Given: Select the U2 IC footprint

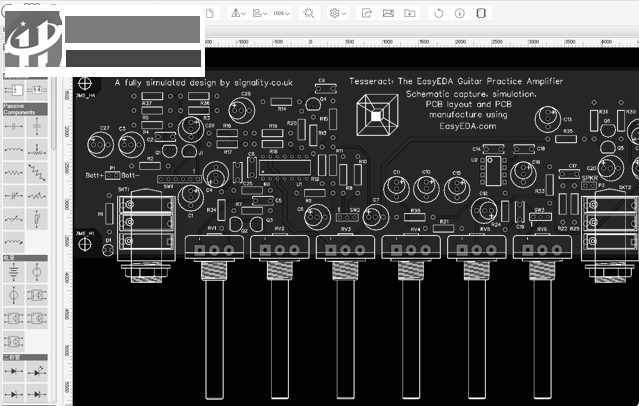Looking at the screenshot, I should pyautogui.click(x=493, y=171).
